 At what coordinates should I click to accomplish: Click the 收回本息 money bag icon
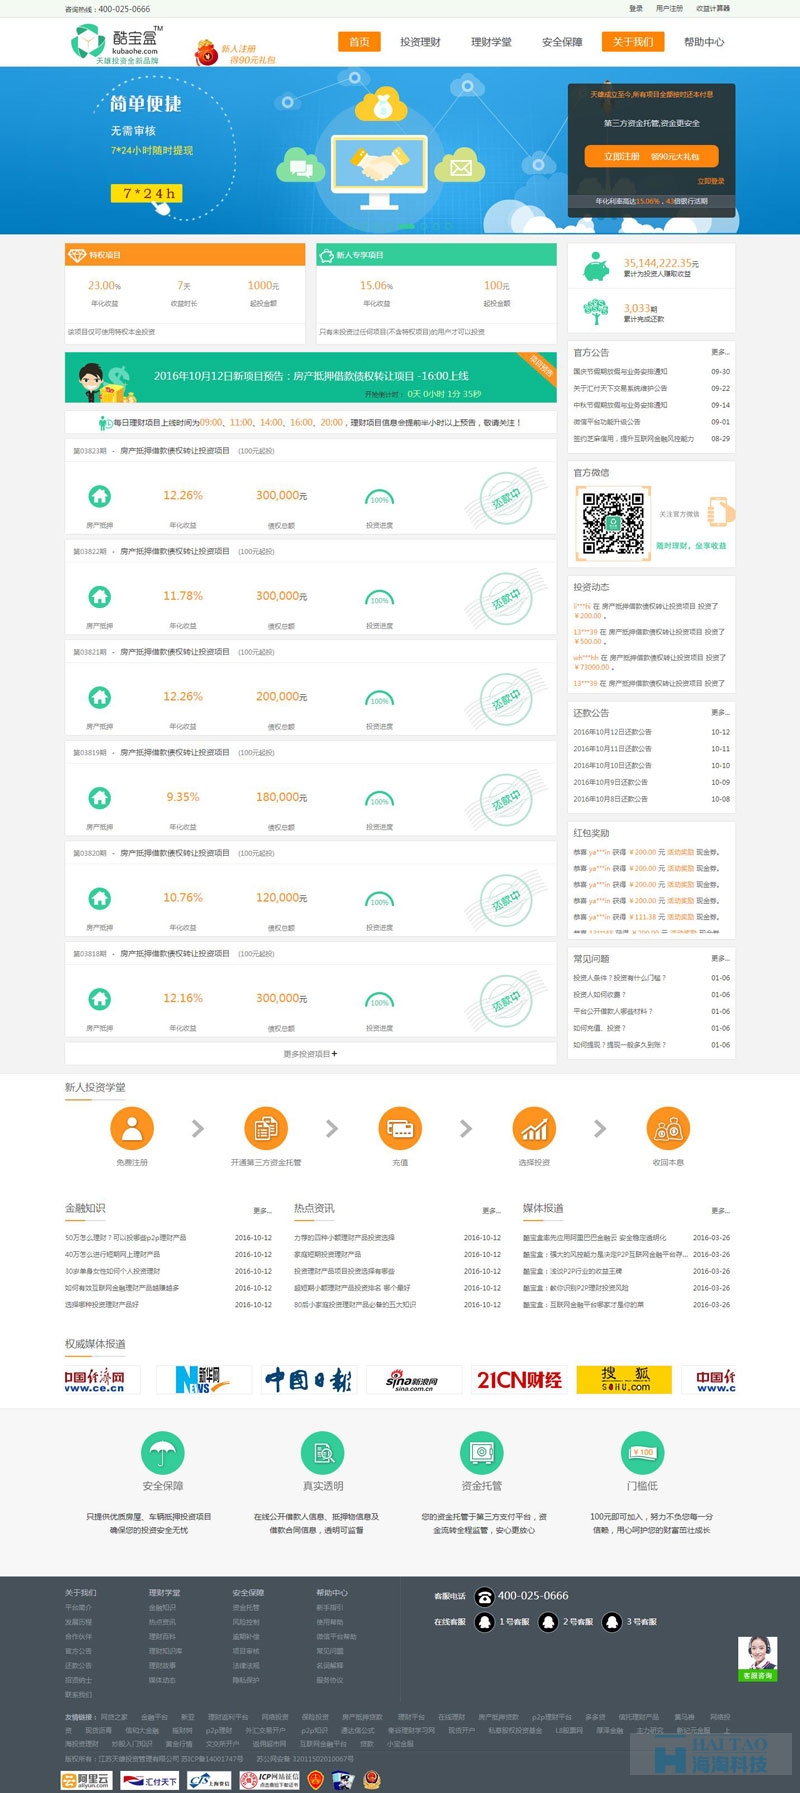(x=668, y=1128)
